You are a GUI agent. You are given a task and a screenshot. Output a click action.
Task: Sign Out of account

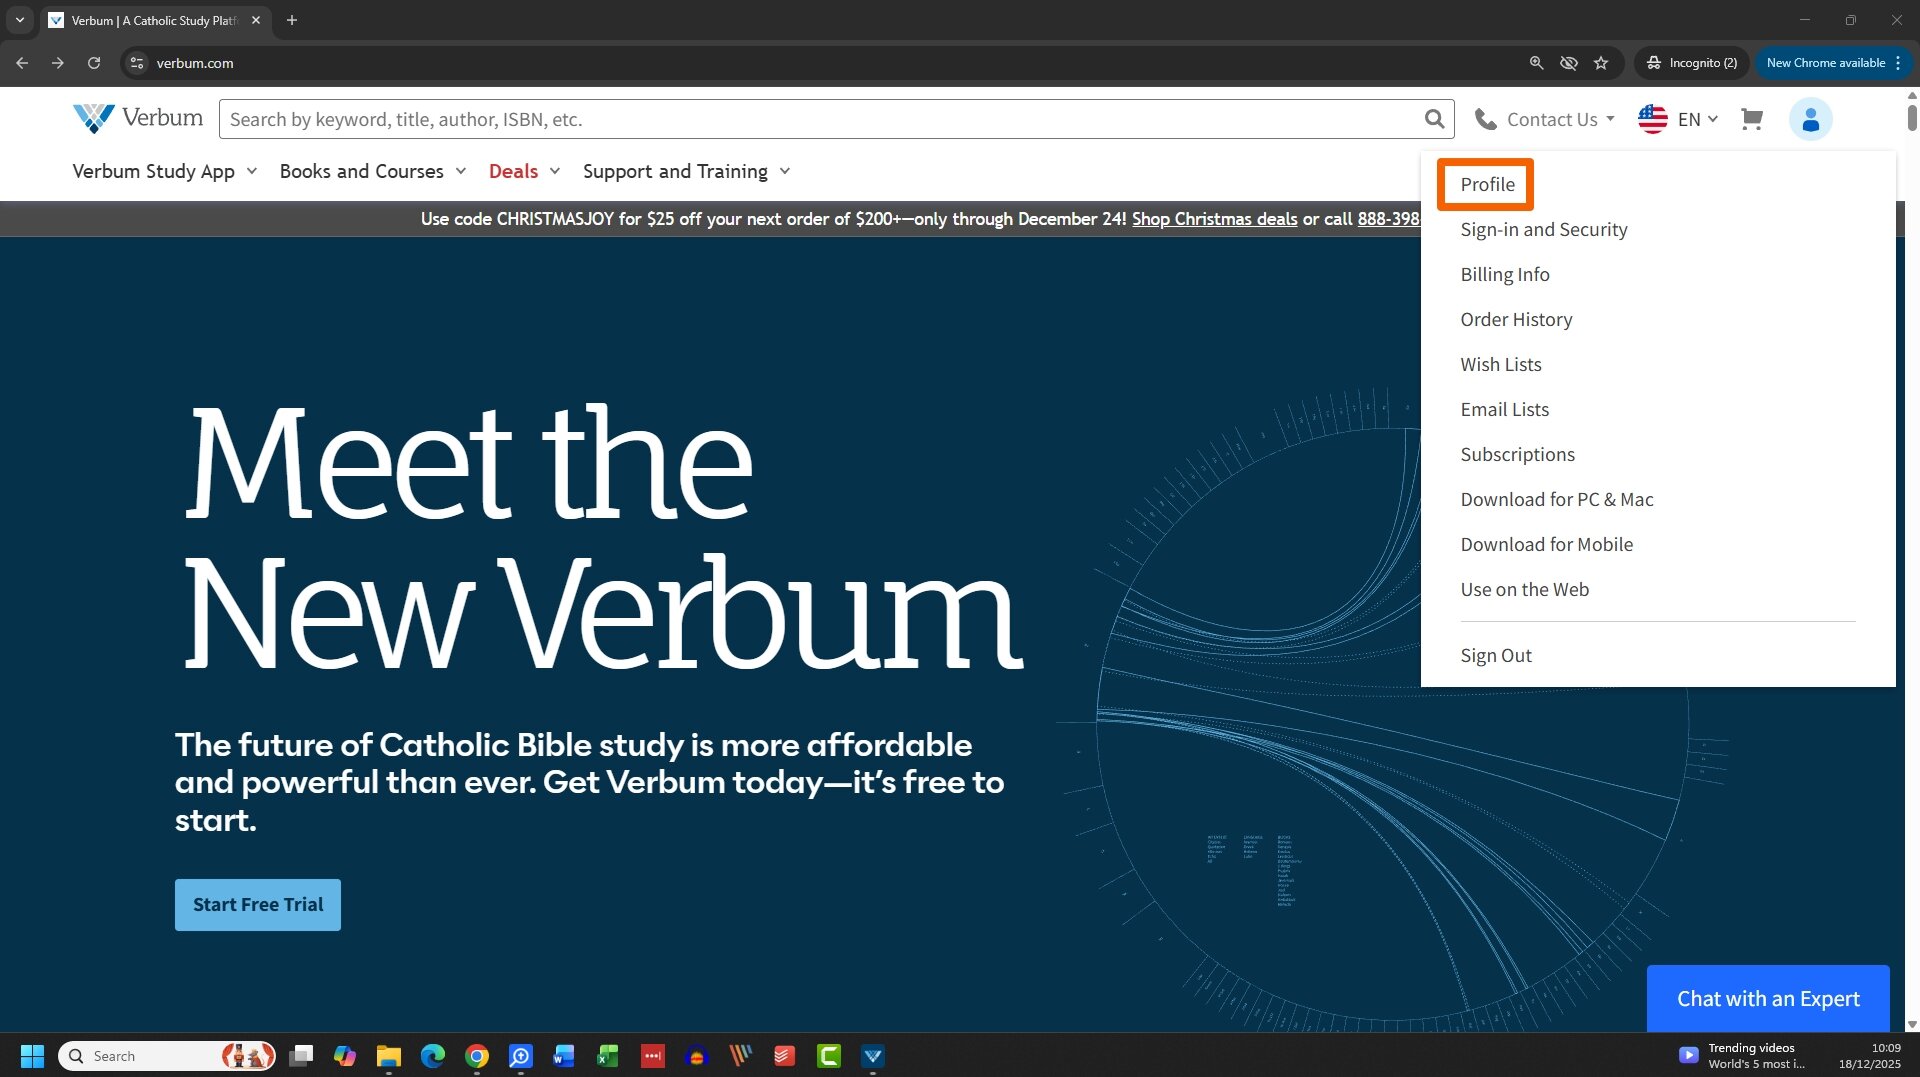[x=1495, y=655]
